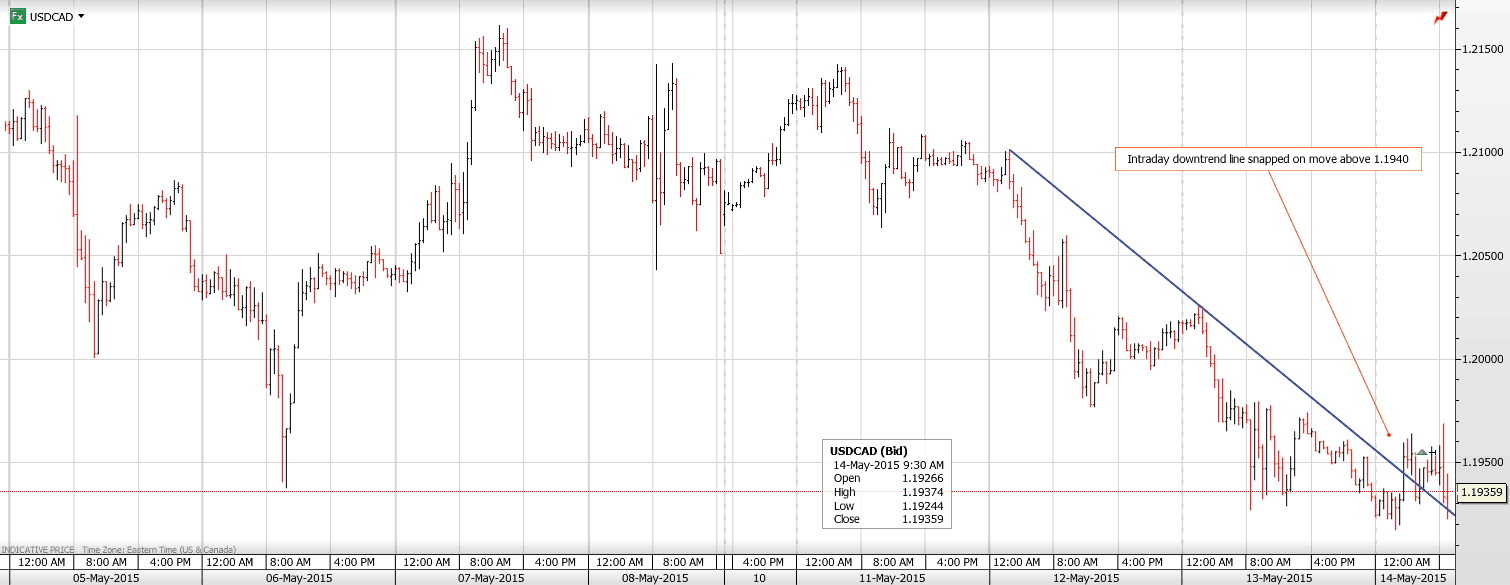This screenshot has height=585, width=1510.
Task: Click the small green triangle marker on chart
Action: pos(1422,454)
